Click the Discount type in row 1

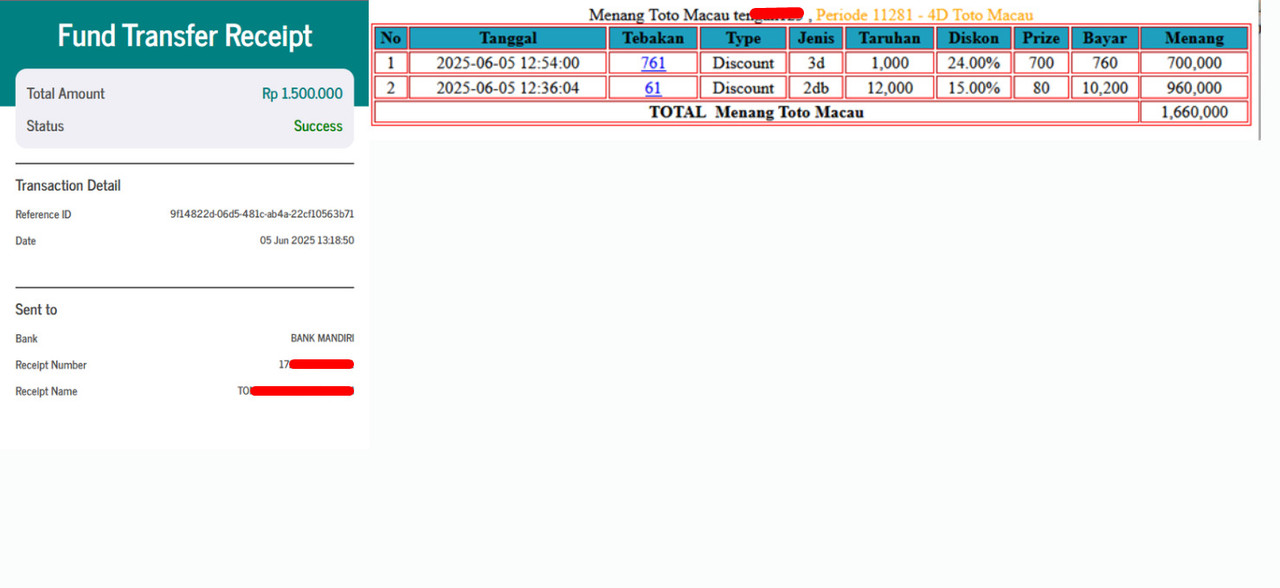[743, 63]
